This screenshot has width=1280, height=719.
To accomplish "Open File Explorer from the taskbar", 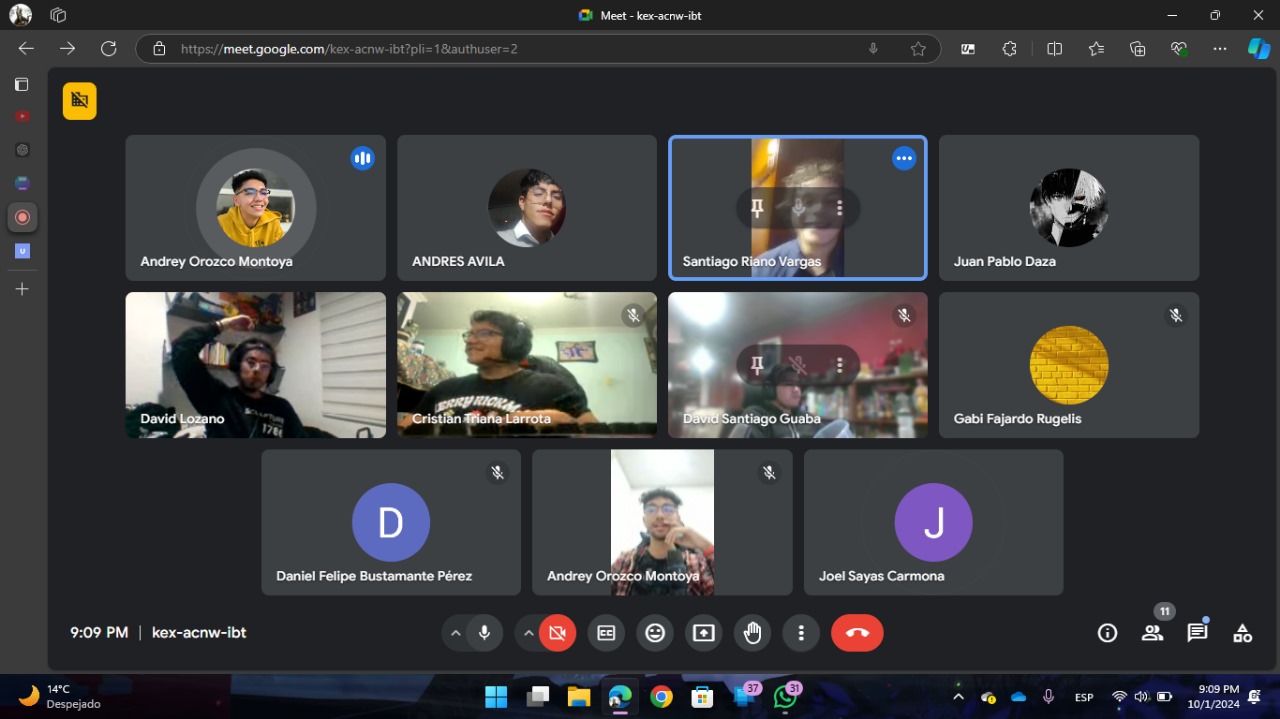I will pos(578,696).
